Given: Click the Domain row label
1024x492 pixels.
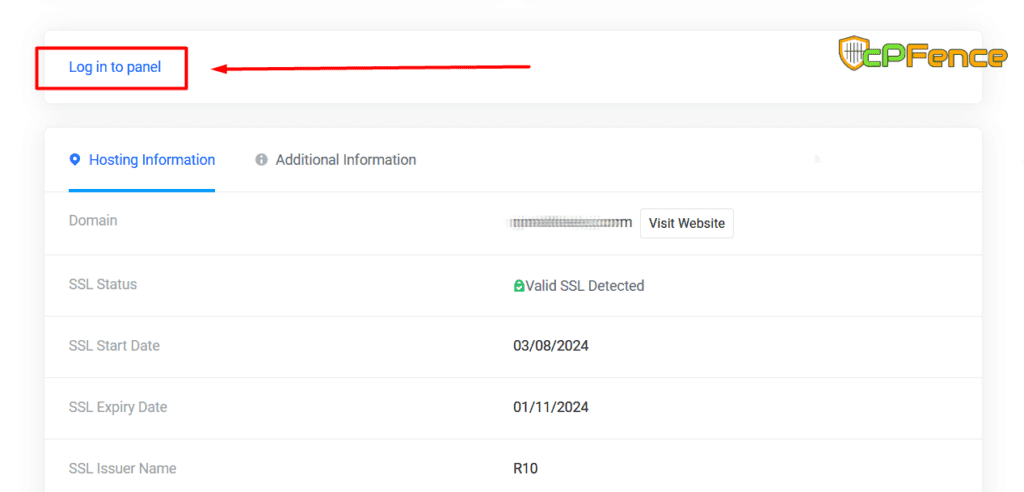Looking at the screenshot, I should pyautogui.click(x=93, y=220).
